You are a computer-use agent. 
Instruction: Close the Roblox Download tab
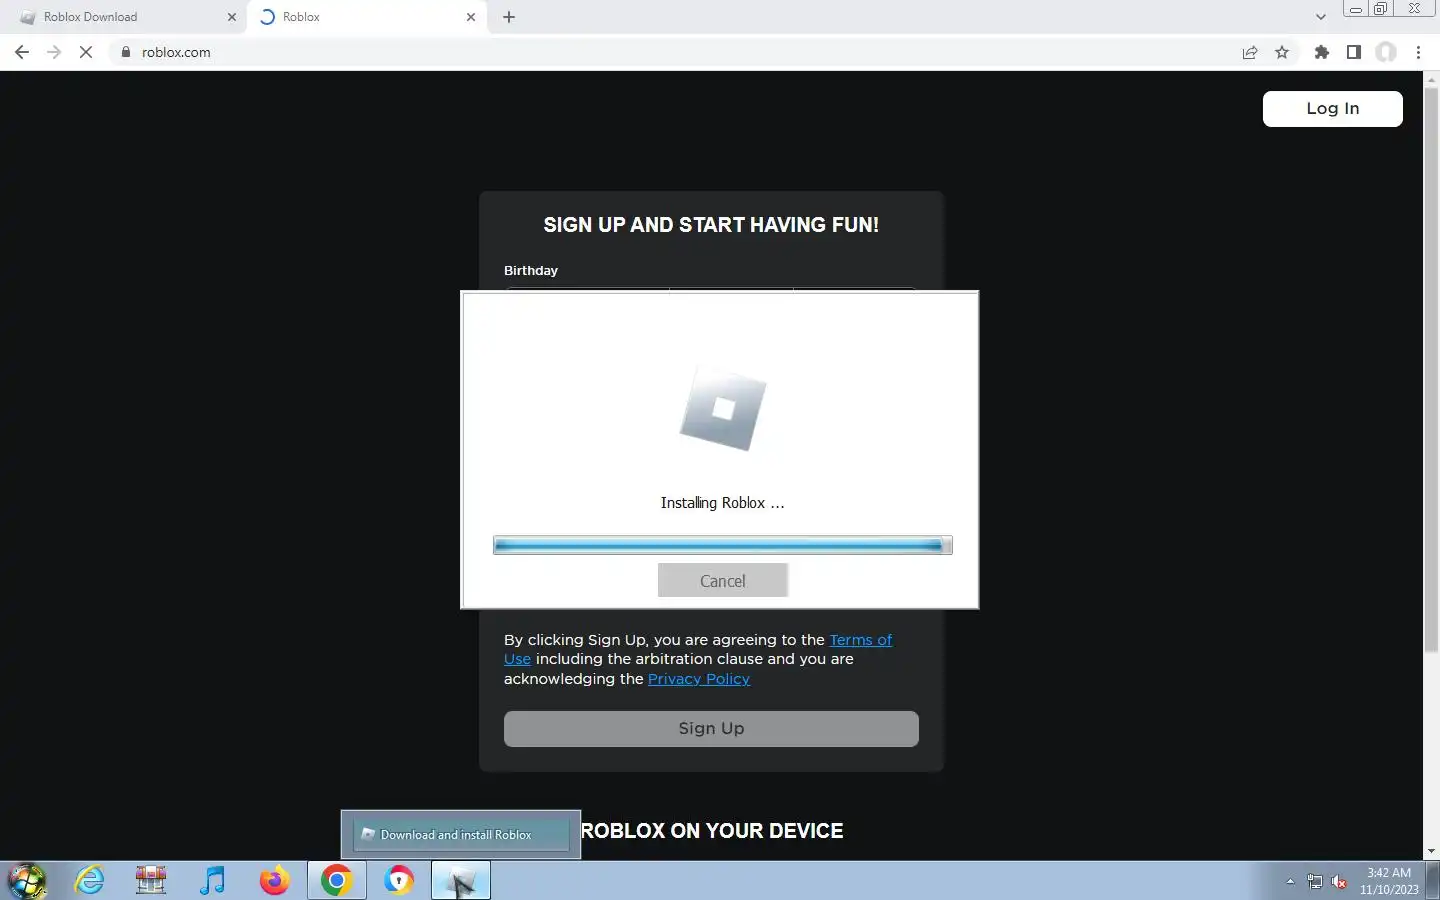pyautogui.click(x=232, y=17)
